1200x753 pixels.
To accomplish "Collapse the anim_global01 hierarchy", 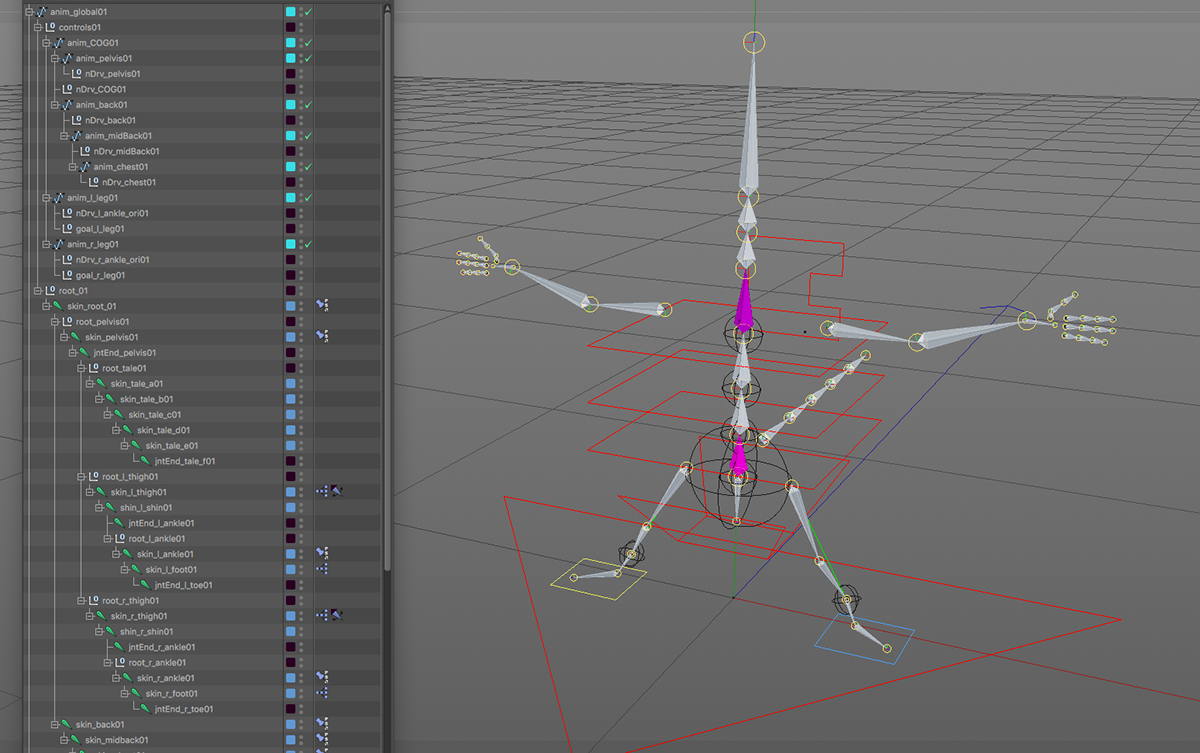I will [30, 12].
